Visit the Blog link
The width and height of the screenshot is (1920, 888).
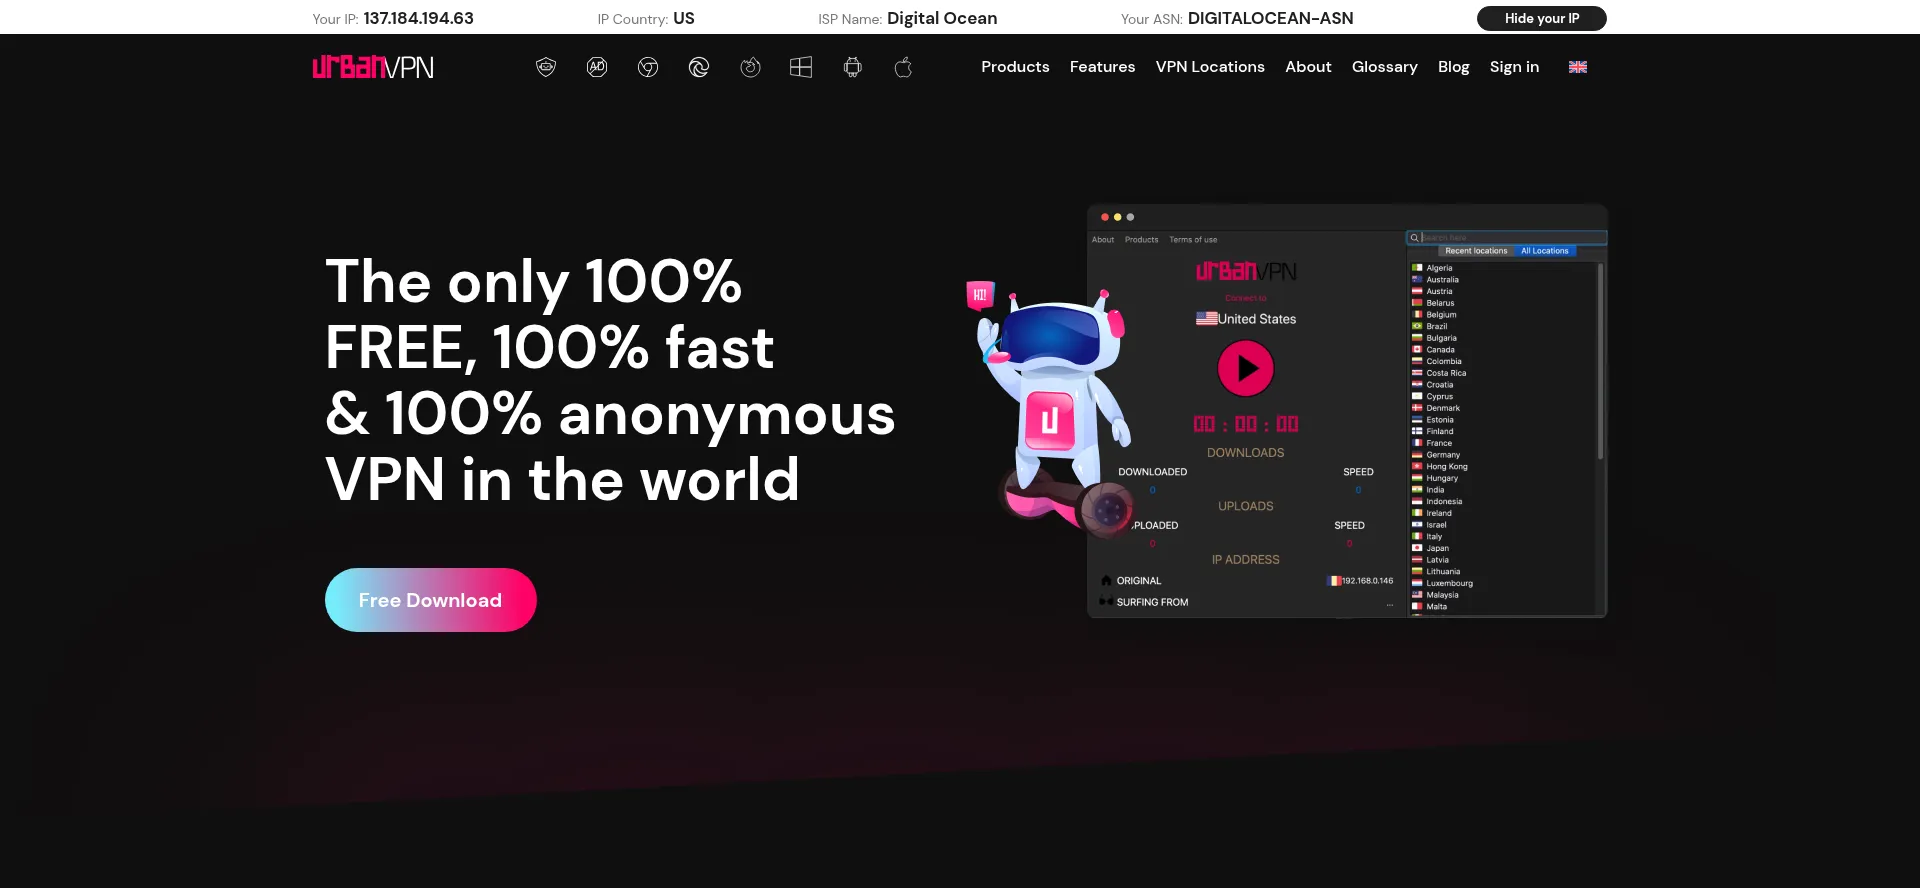[x=1453, y=67]
